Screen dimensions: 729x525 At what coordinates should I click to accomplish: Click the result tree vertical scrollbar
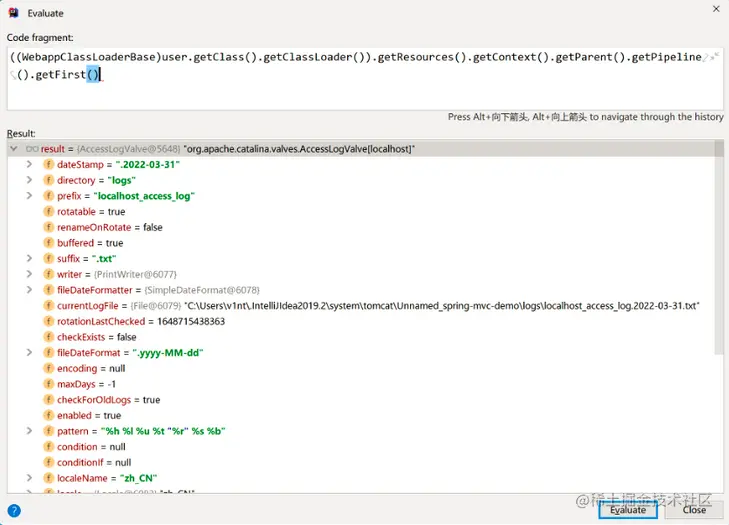[x=719, y=246]
